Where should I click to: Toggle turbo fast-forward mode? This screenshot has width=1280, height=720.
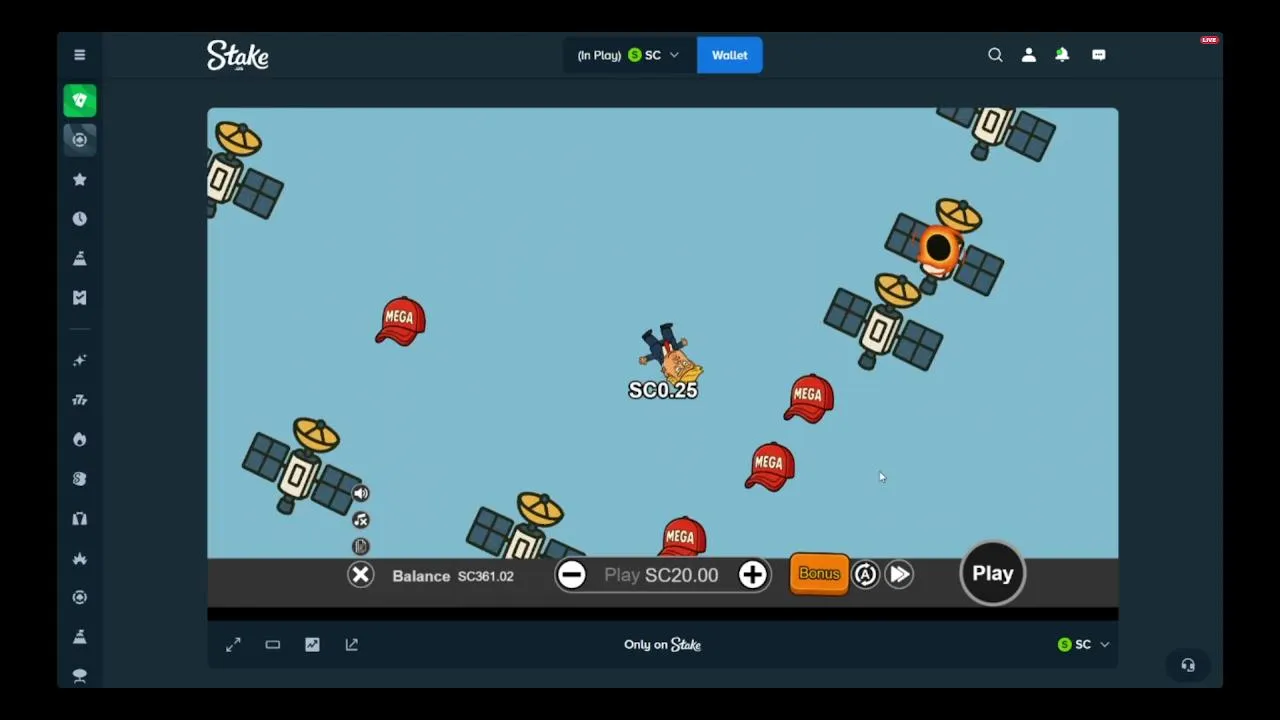click(x=899, y=574)
